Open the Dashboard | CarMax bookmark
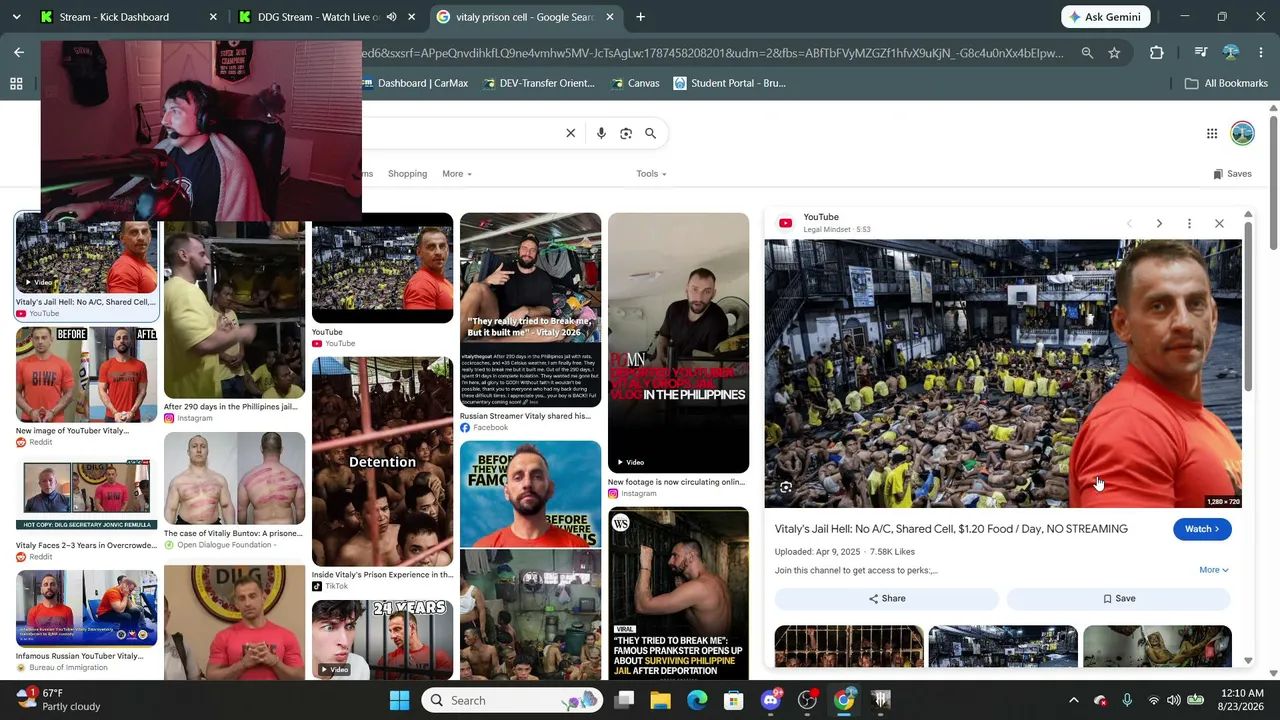Viewport: 1280px width, 720px height. [413, 83]
